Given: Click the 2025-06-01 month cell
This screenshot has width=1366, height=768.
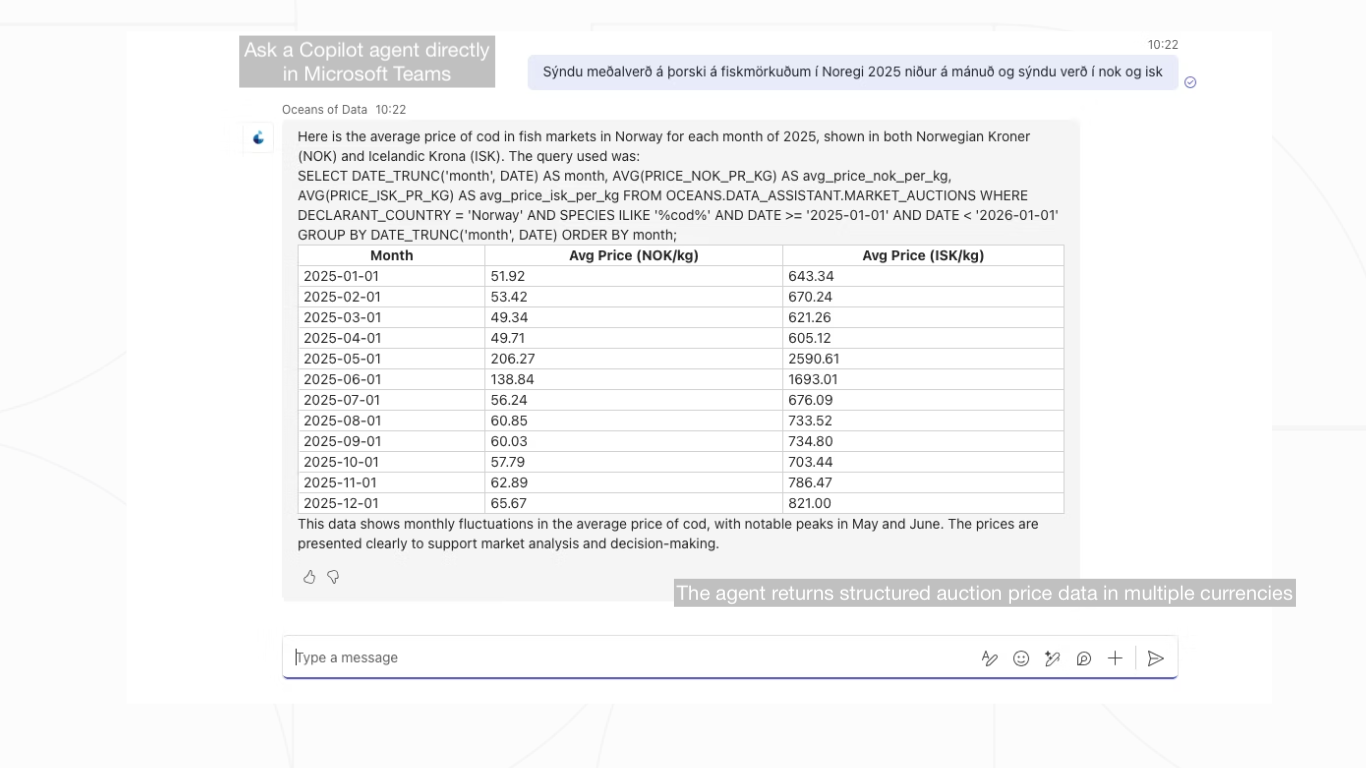Looking at the screenshot, I should (x=391, y=380).
